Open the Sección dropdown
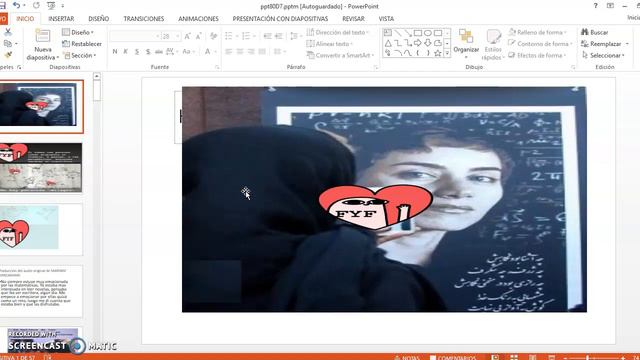This screenshot has height=360, width=640. 80,55
